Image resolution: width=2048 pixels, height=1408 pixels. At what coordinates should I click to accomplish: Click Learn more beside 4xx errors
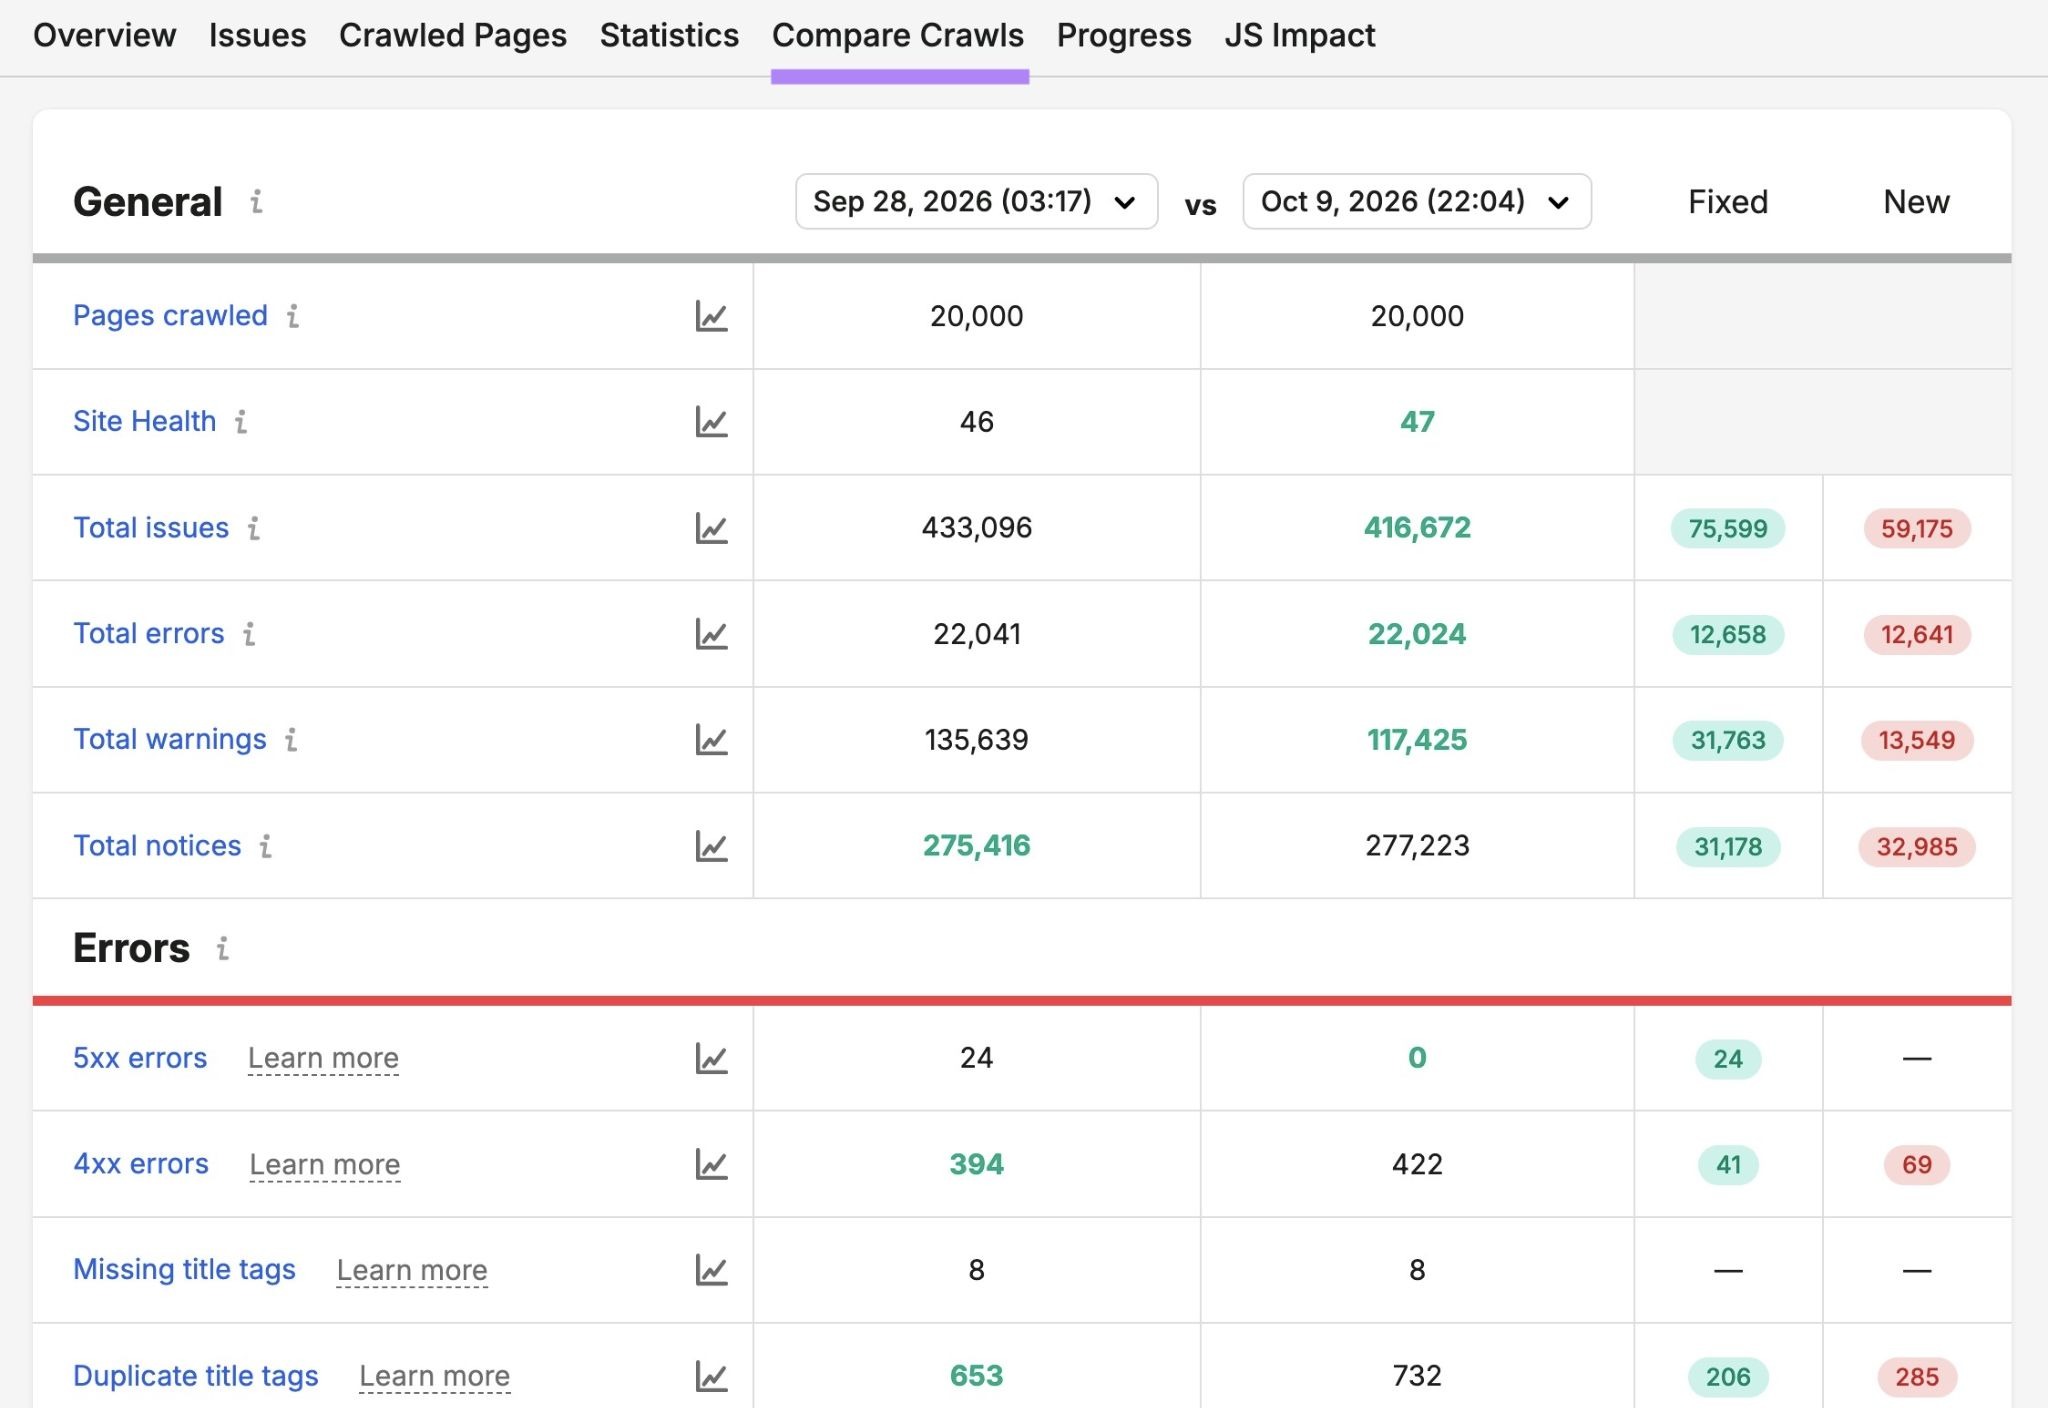click(x=325, y=1165)
